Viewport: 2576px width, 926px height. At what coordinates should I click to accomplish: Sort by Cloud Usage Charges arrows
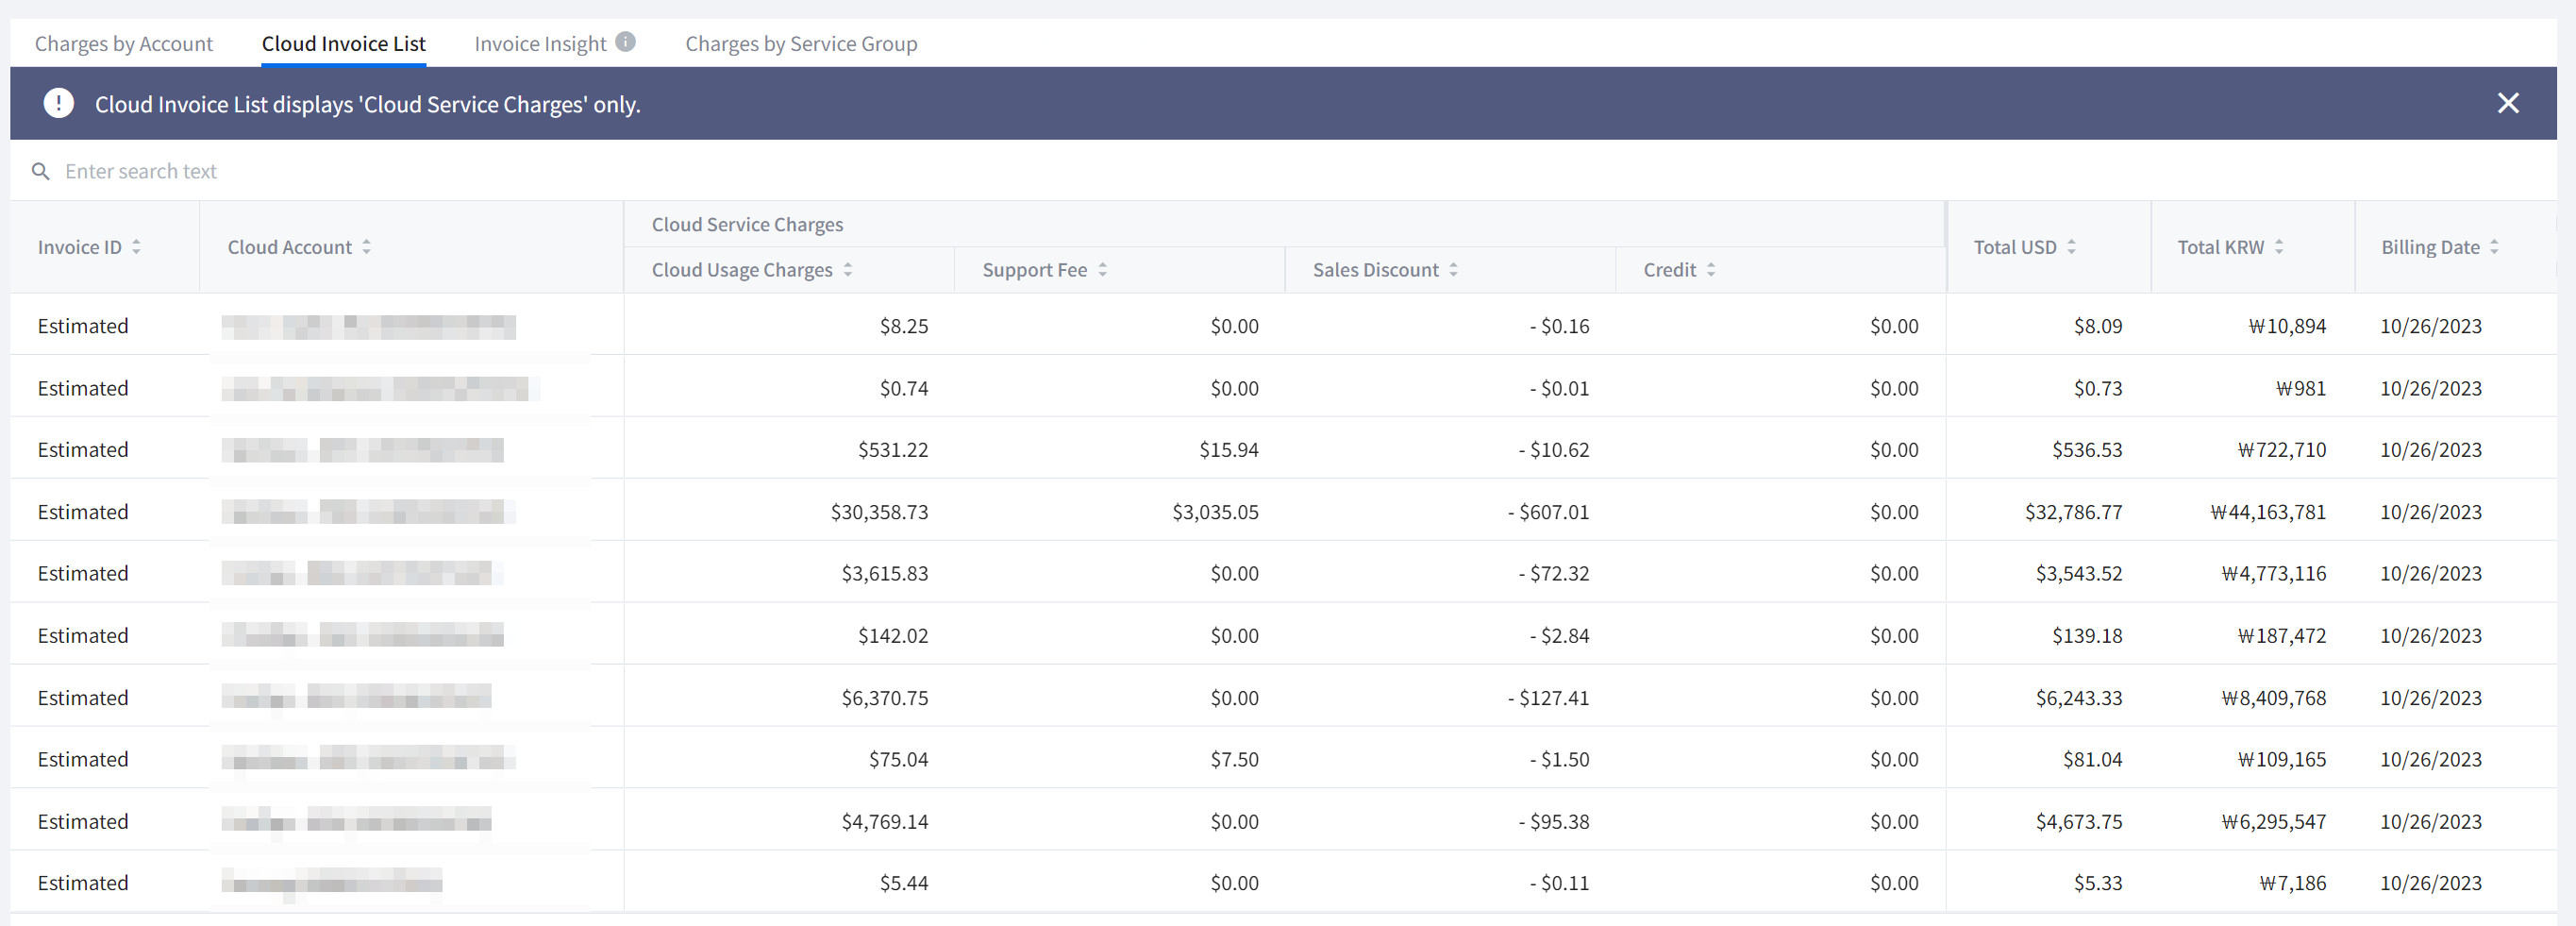pos(848,270)
